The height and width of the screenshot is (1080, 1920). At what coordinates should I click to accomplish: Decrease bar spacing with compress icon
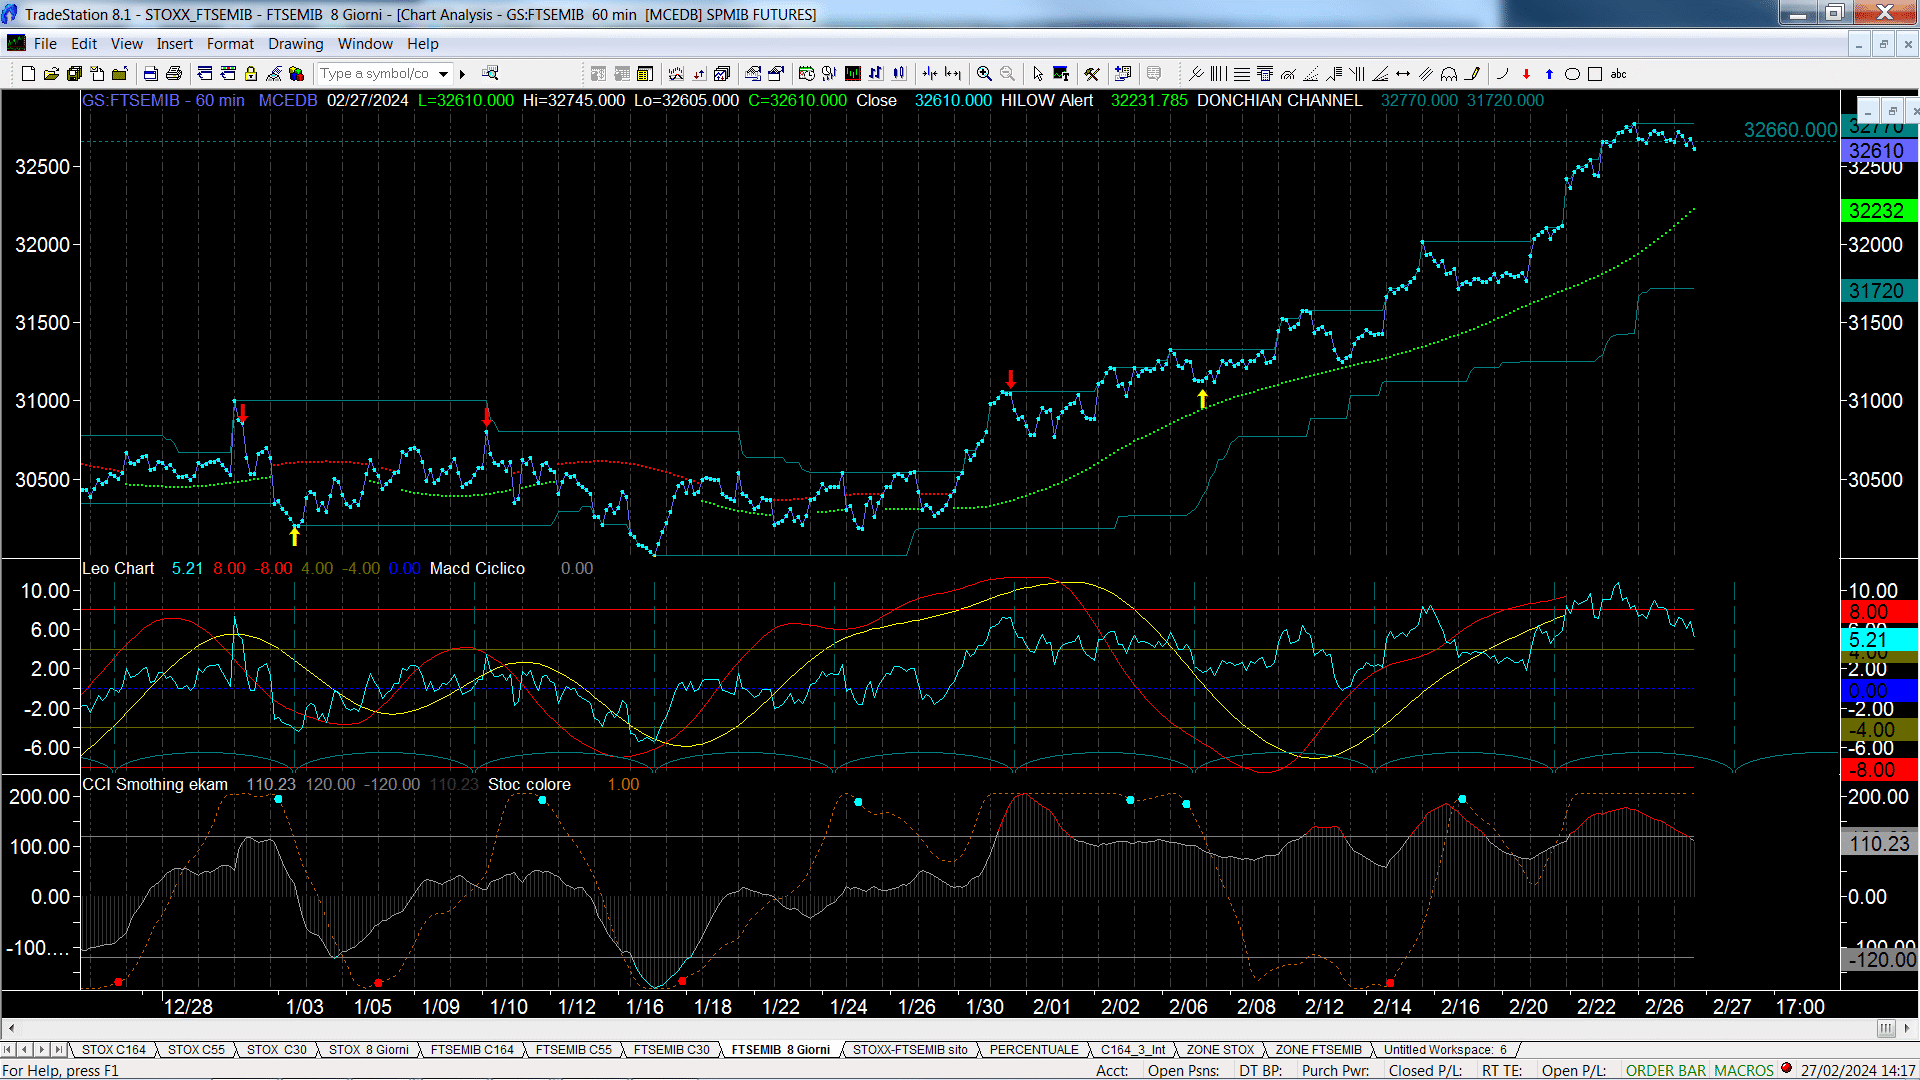tap(930, 74)
